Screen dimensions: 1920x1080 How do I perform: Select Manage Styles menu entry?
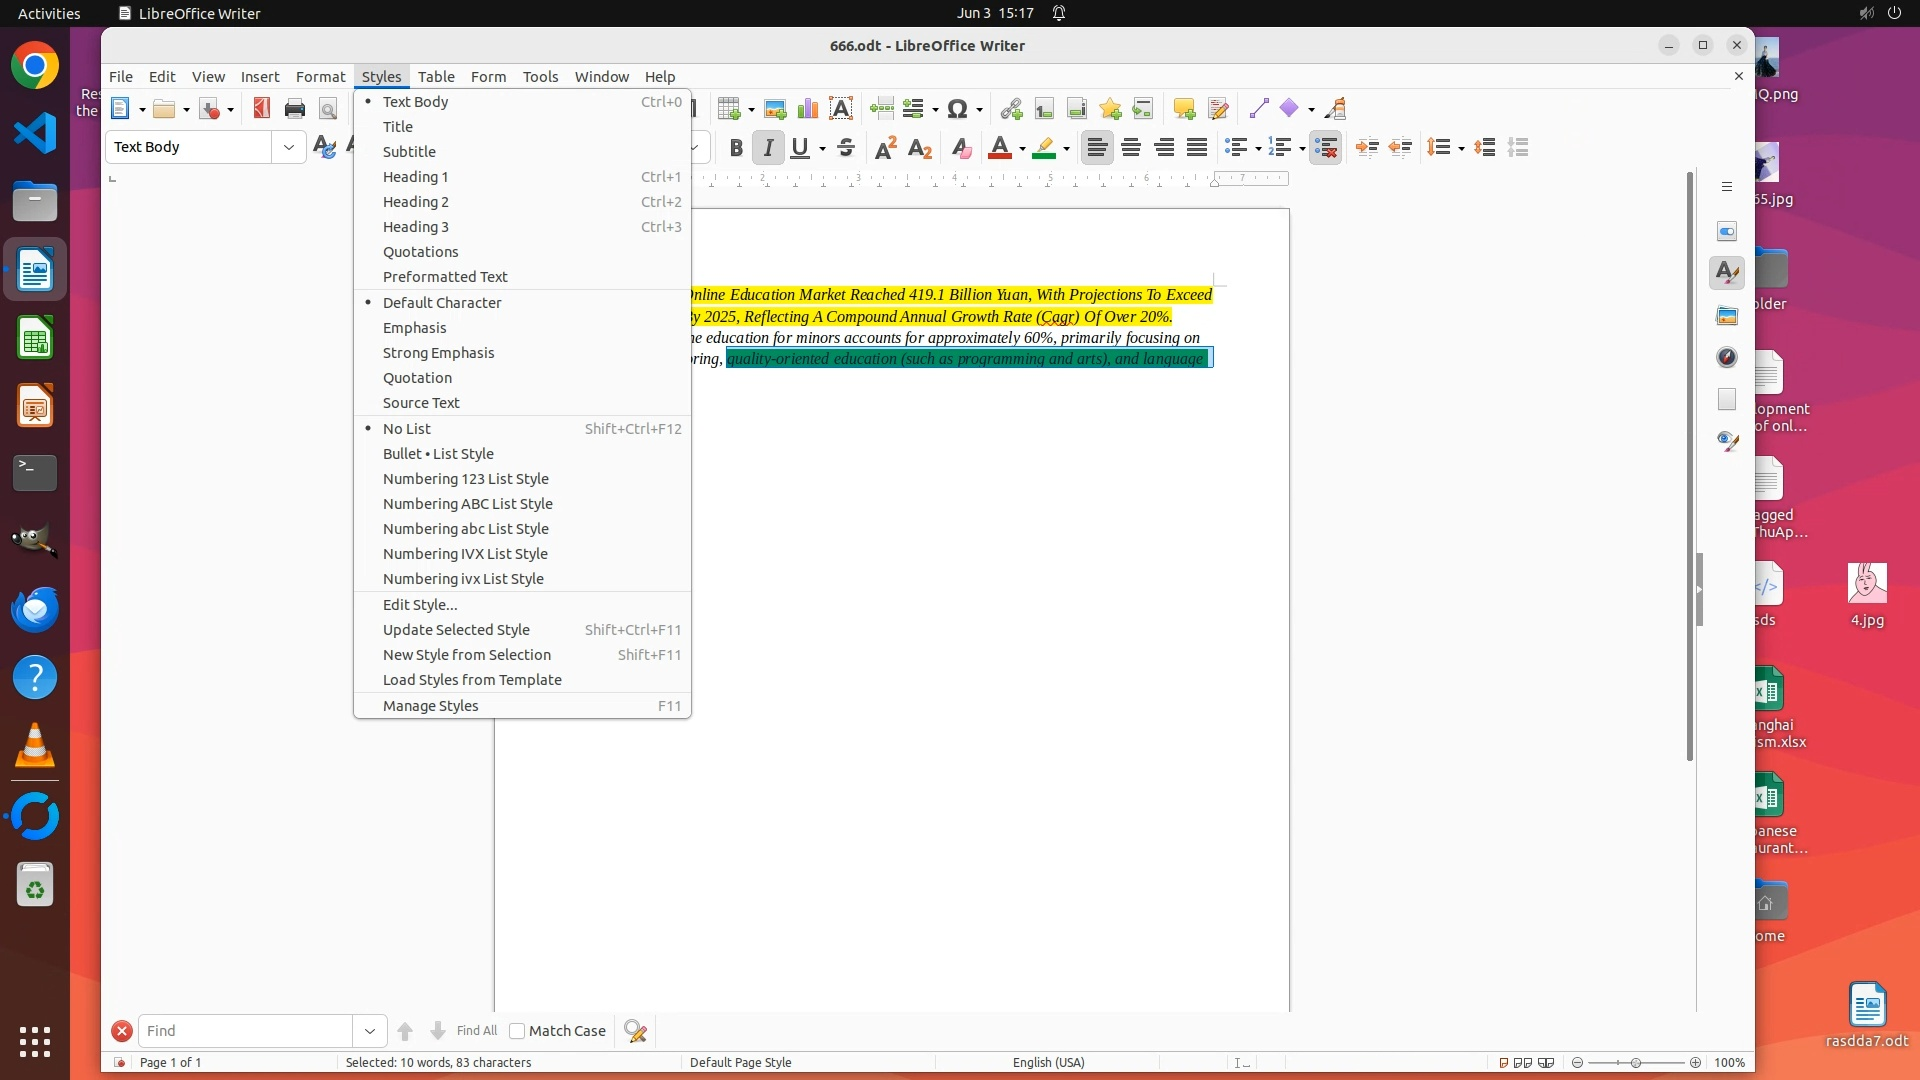click(430, 706)
